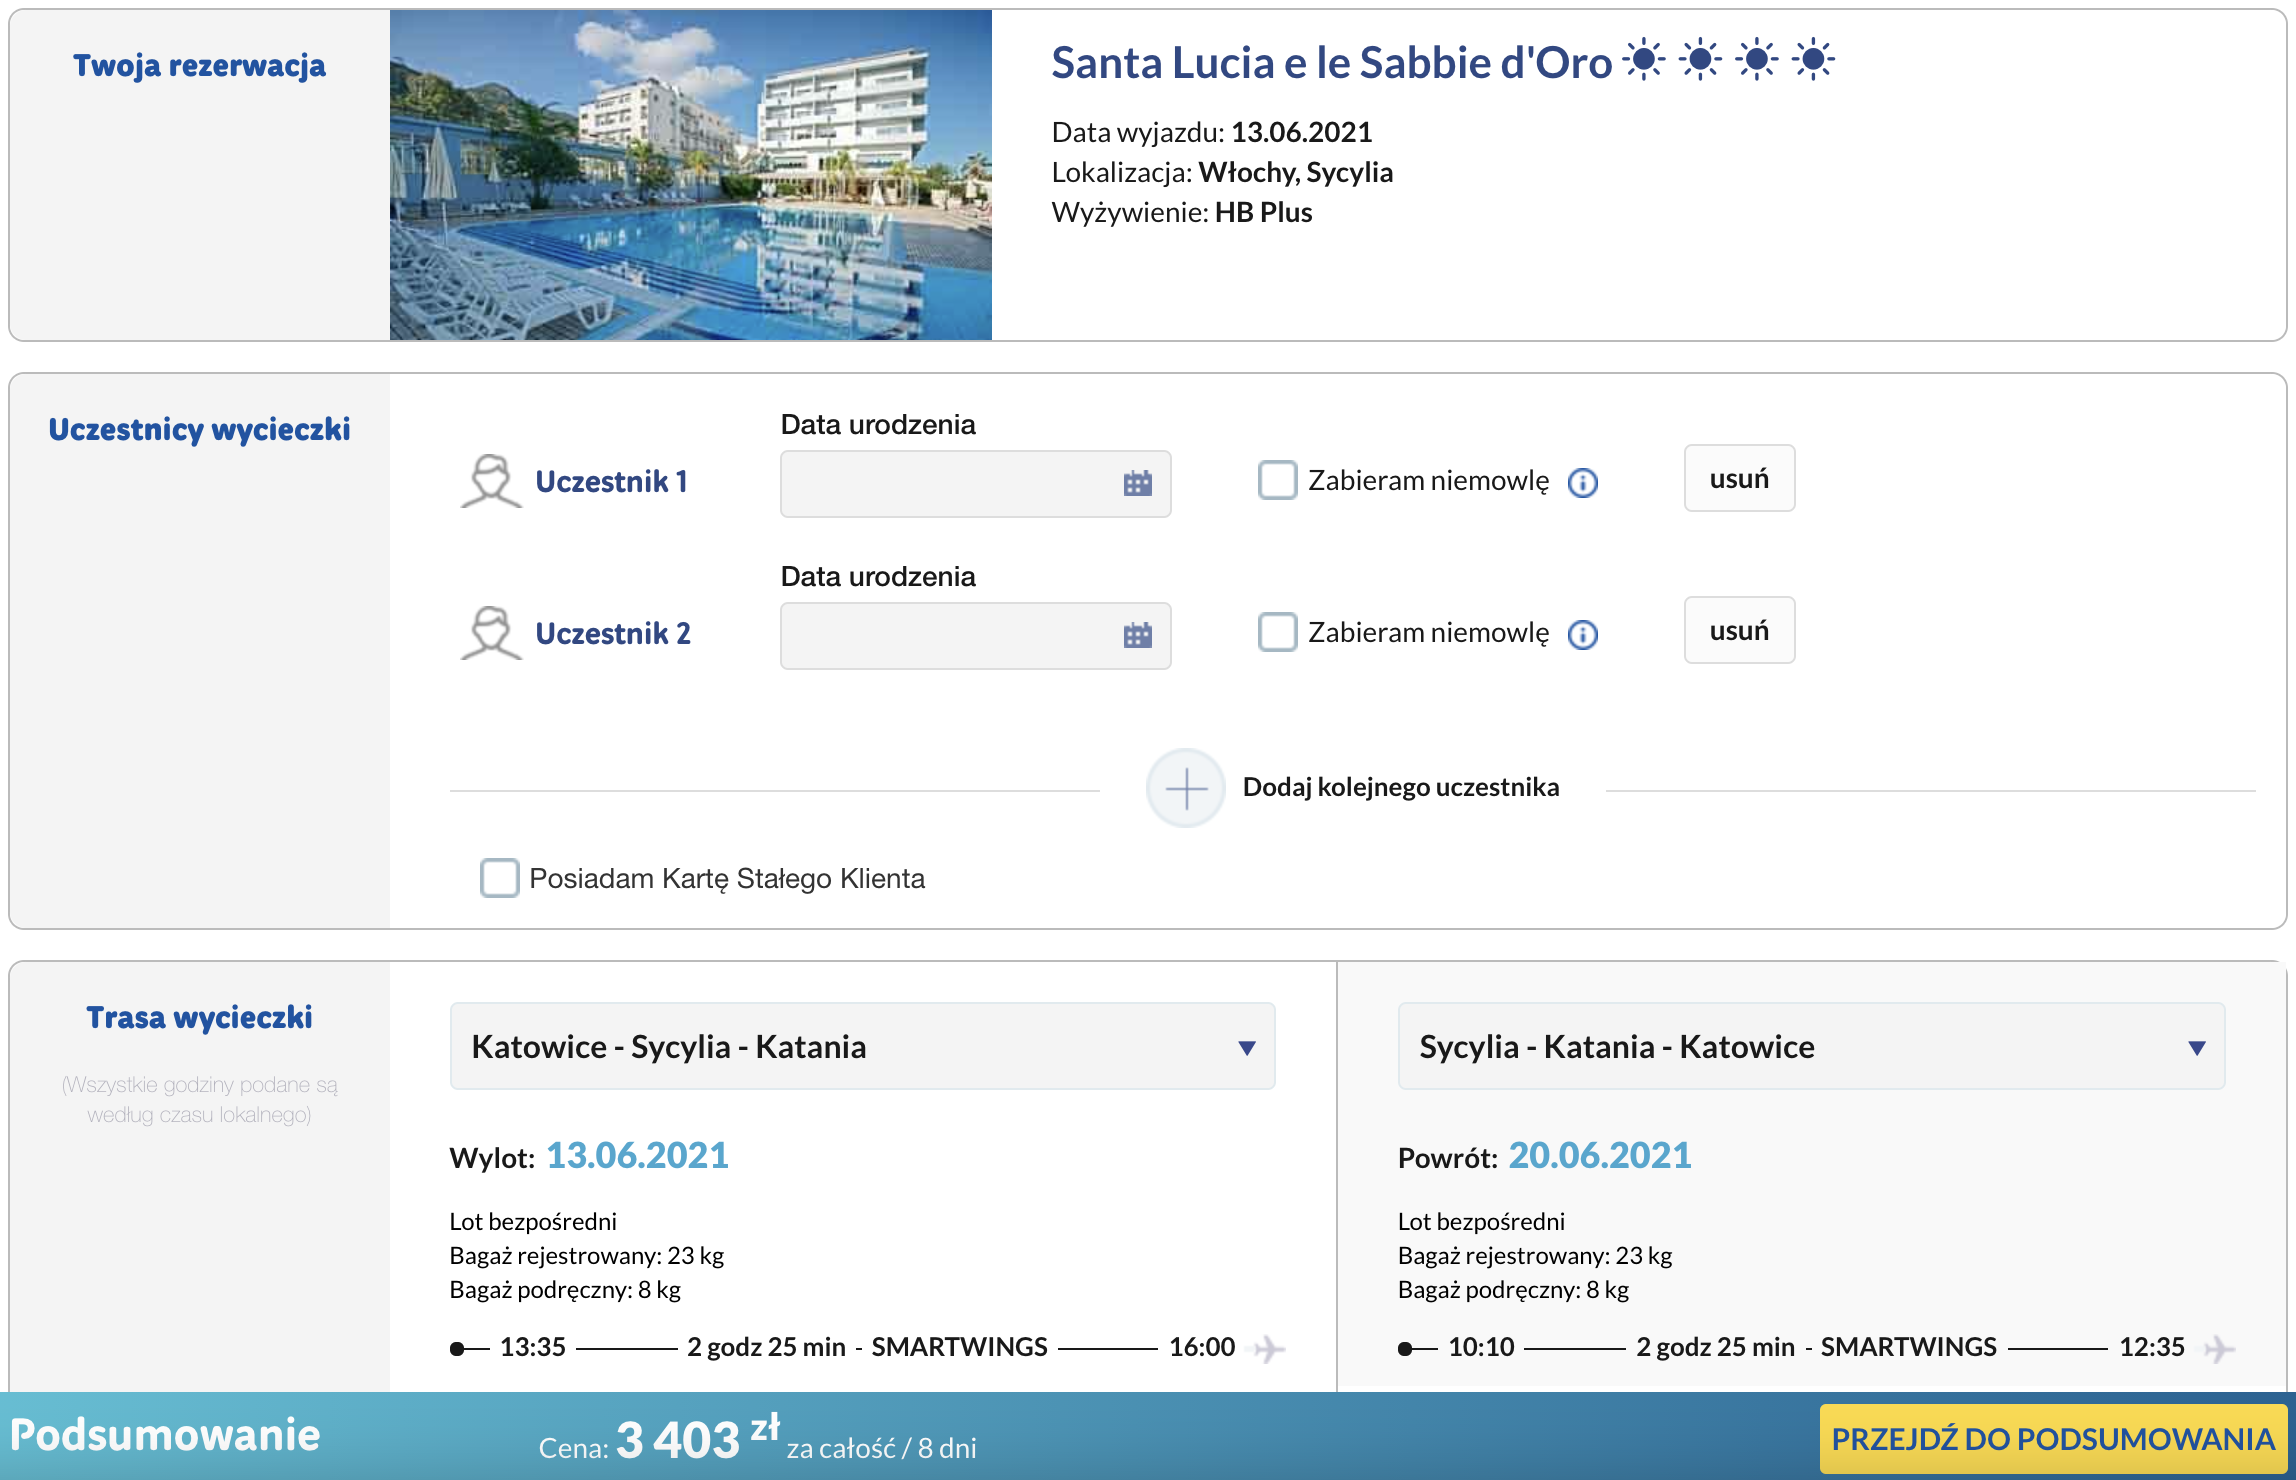Viewport: 2296px width, 1480px height.
Task: Remove Uczestnik 1 with usuń button
Action: click(1740, 478)
